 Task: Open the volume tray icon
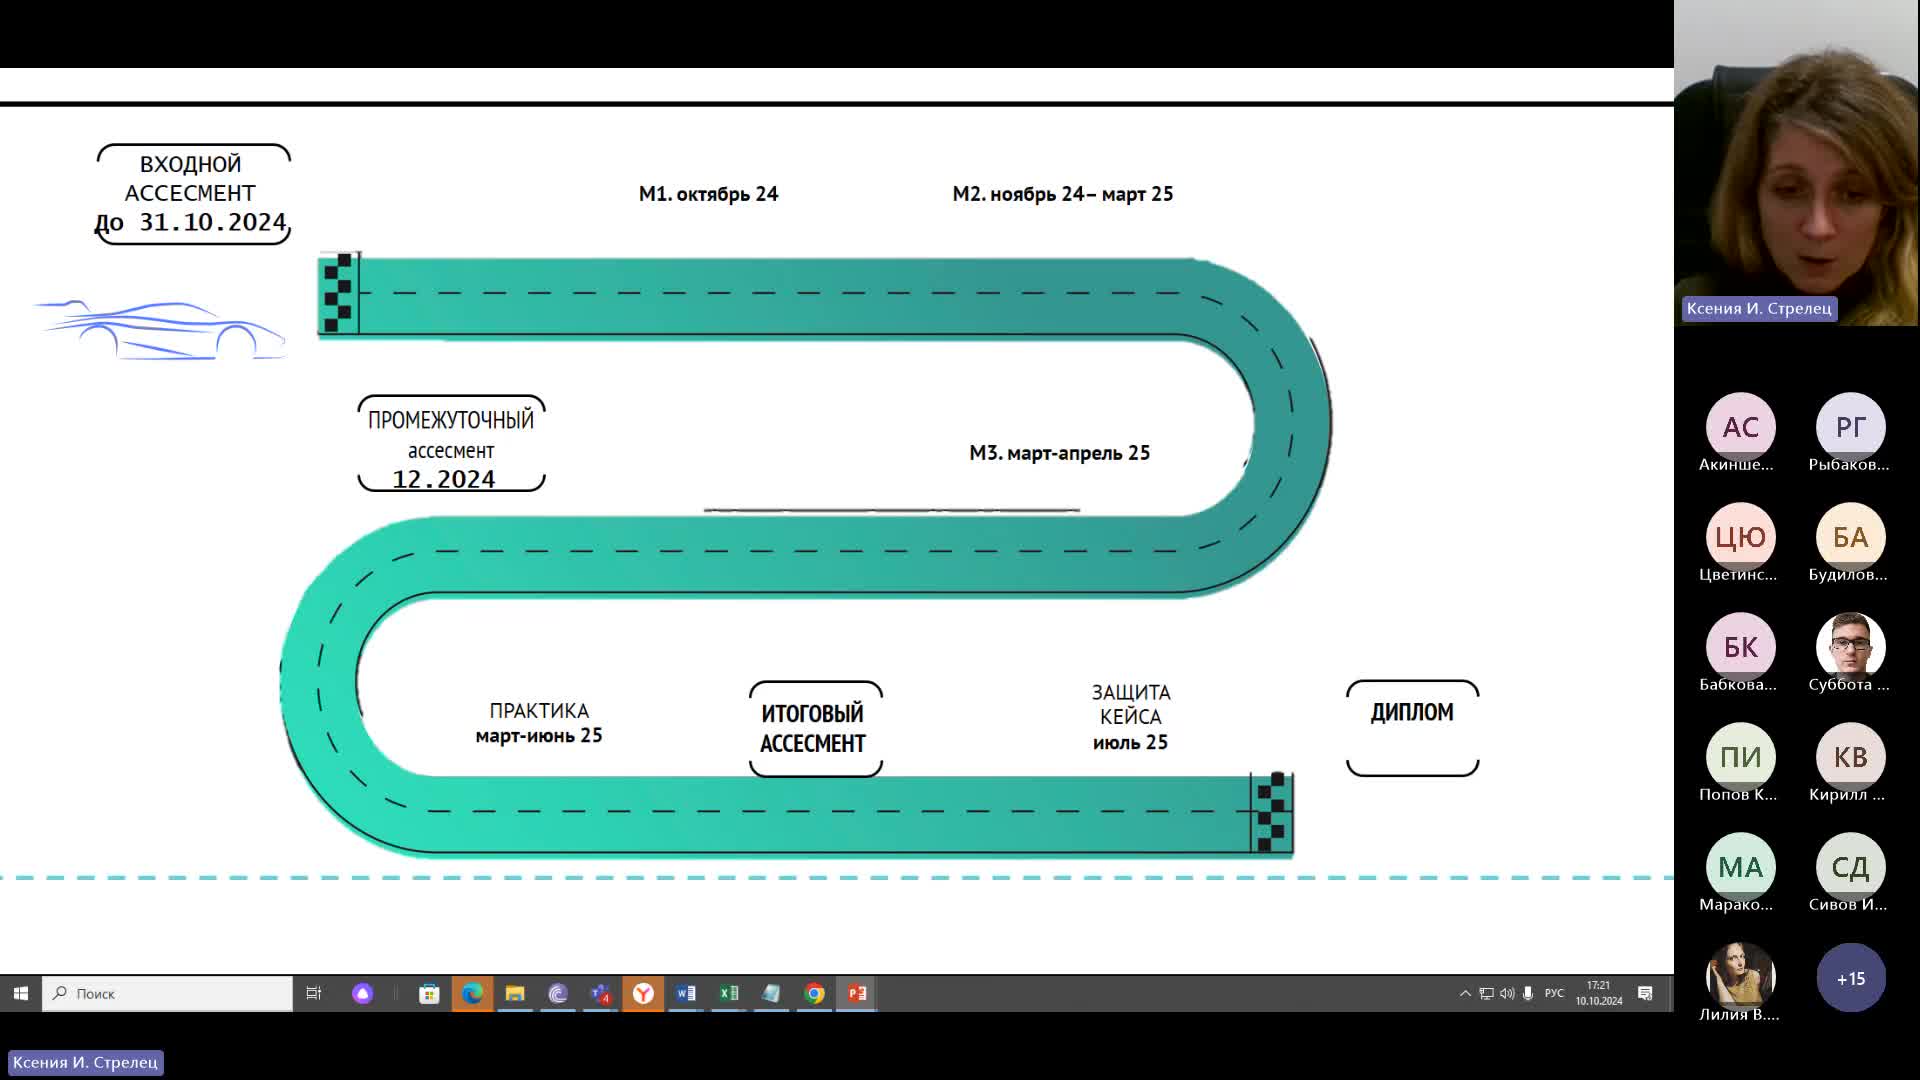pyautogui.click(x=1507, y=993)
